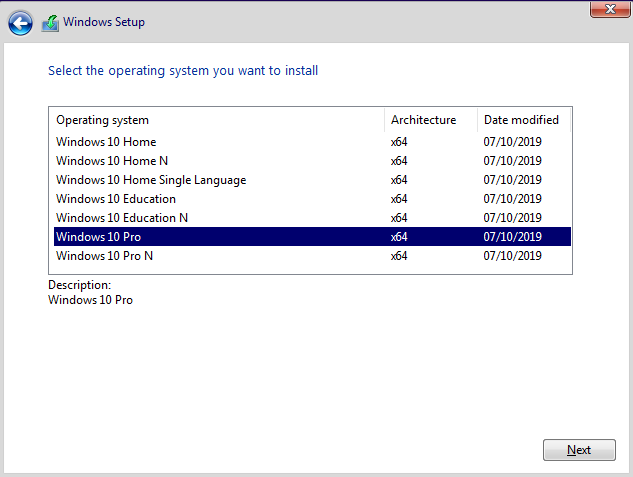
Task: Select Windows 10 Home edition
Action: 312,142
